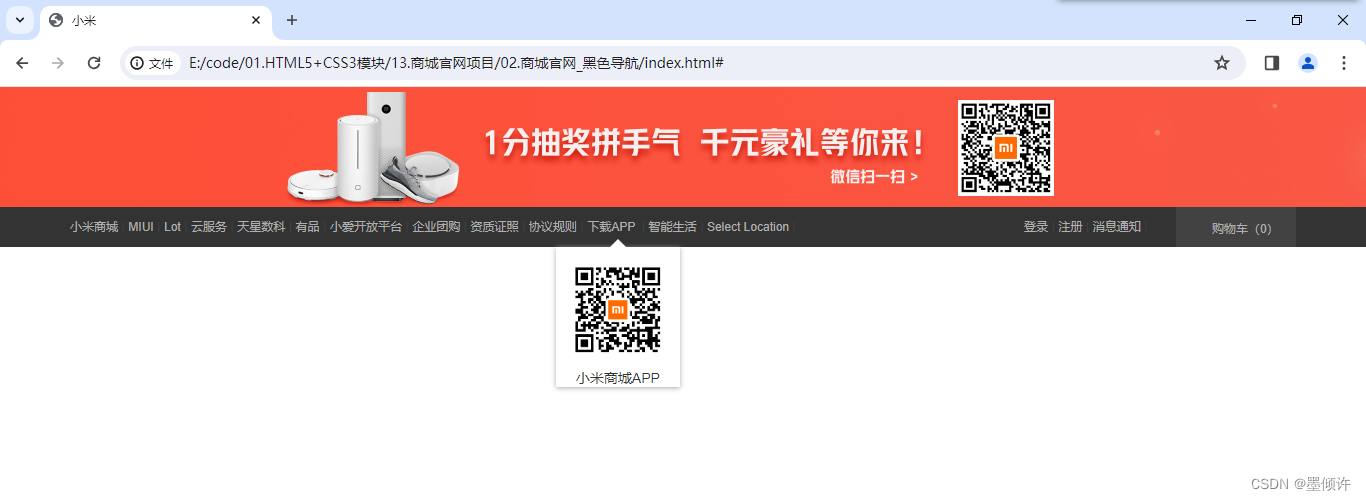Screen dimensions: 1366x500
Task: Open the Lot nav link
Action: point(173,227)
